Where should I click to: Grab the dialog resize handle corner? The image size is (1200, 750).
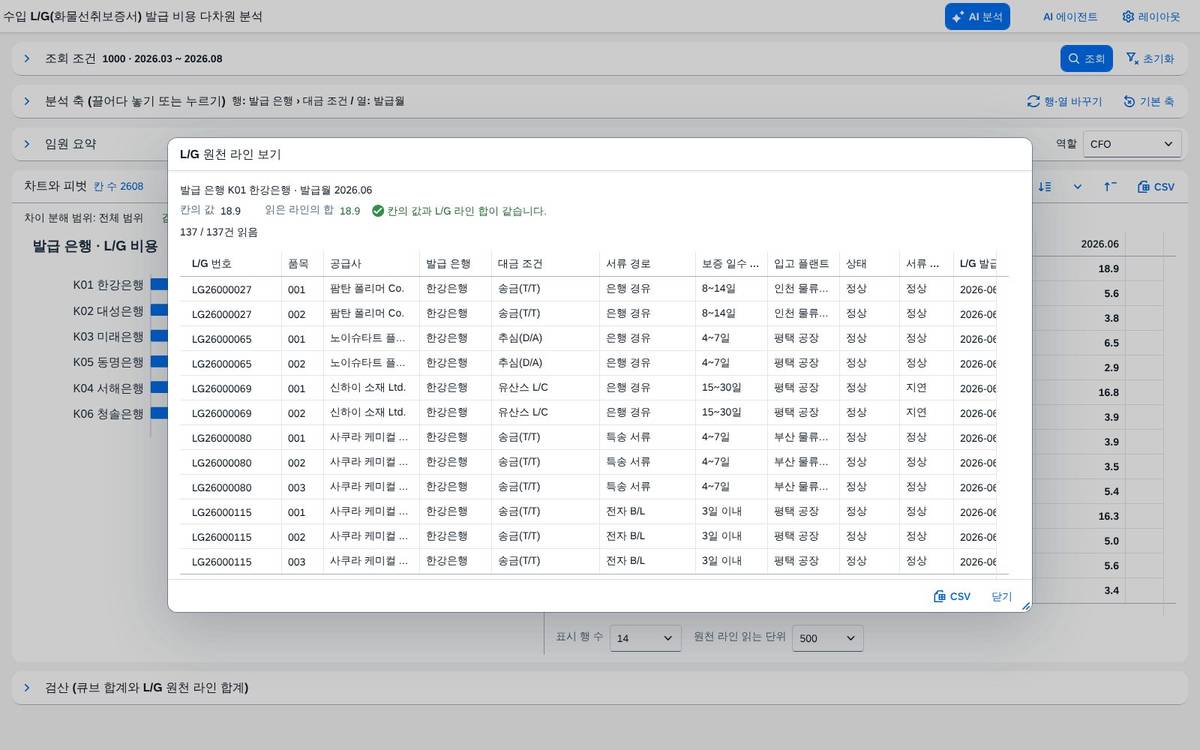pyautogui.click(x=1025, y=605)
